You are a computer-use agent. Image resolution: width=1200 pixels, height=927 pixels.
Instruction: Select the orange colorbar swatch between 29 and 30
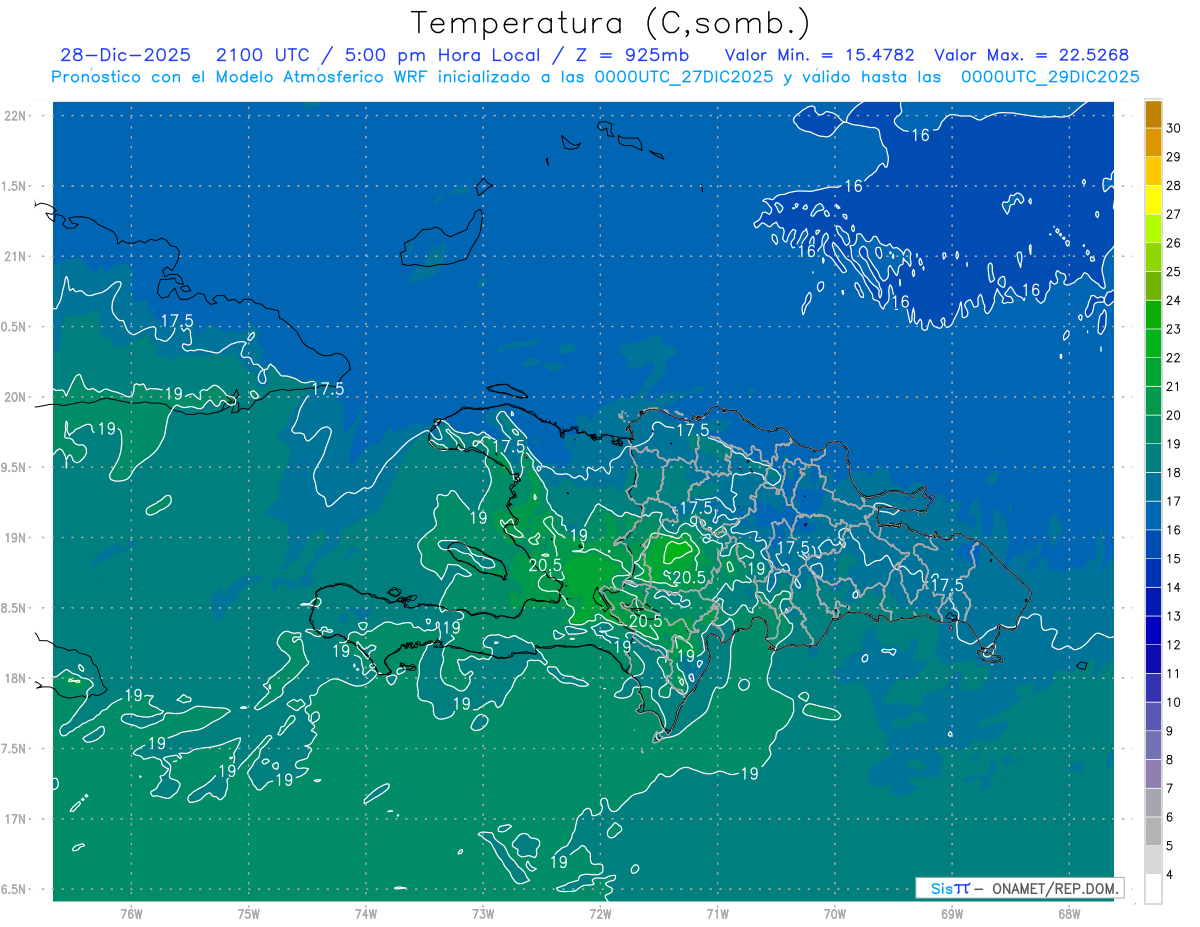[1153, 143]
